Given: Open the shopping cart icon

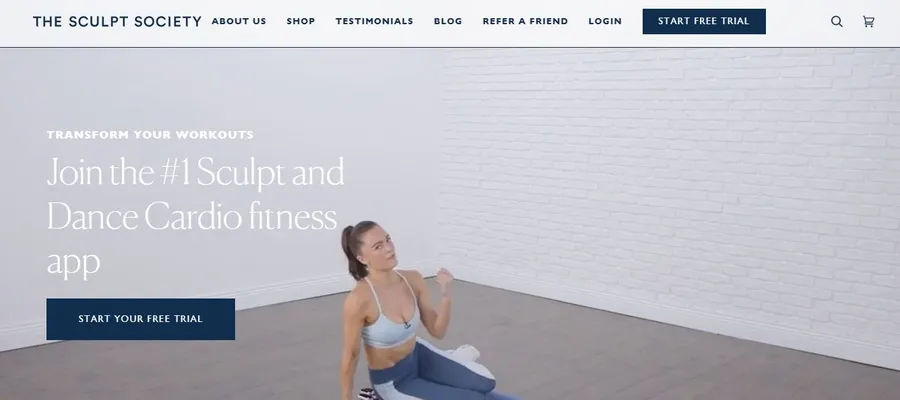Looking at the screenshot, I should 868,22.
